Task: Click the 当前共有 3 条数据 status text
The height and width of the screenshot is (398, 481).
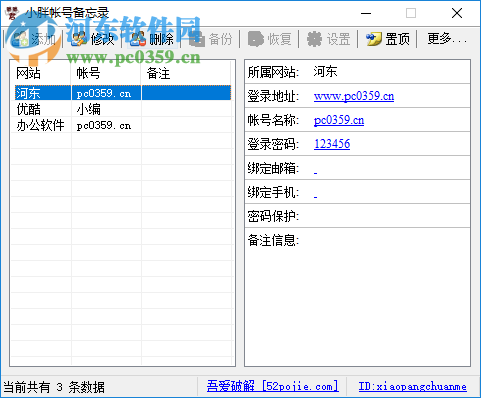Action: (54, 387)
